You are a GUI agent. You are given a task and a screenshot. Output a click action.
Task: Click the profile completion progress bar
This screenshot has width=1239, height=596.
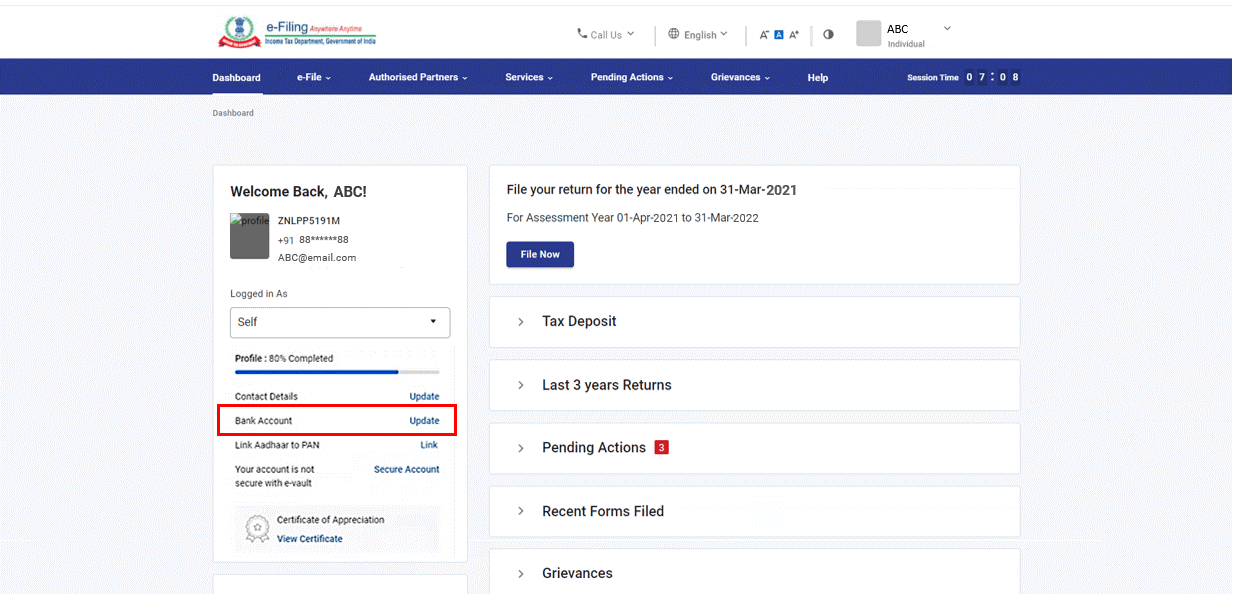(337, 372)
